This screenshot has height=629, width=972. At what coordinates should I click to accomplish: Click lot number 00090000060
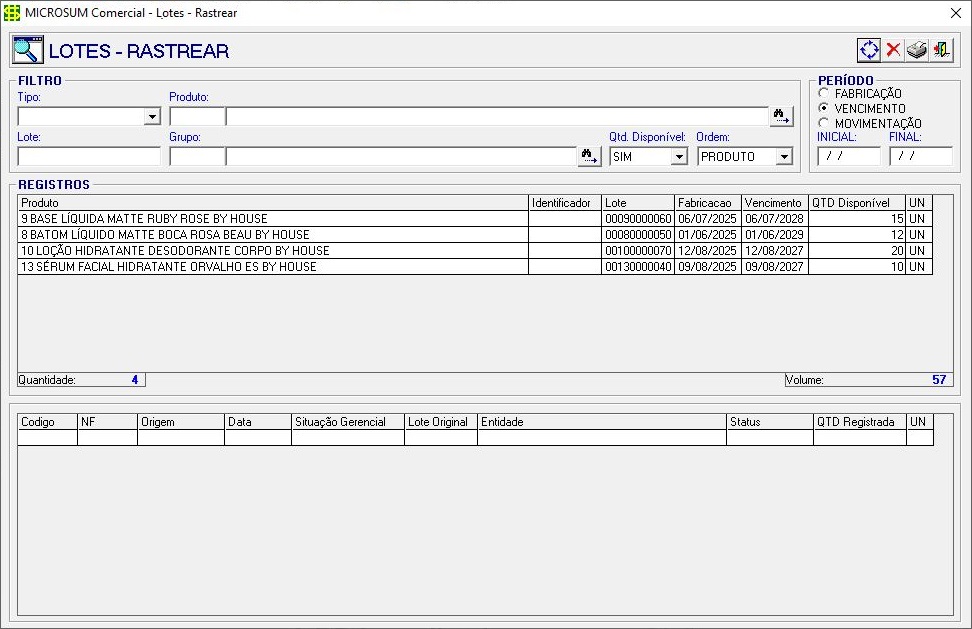click(x=638, y=219)
